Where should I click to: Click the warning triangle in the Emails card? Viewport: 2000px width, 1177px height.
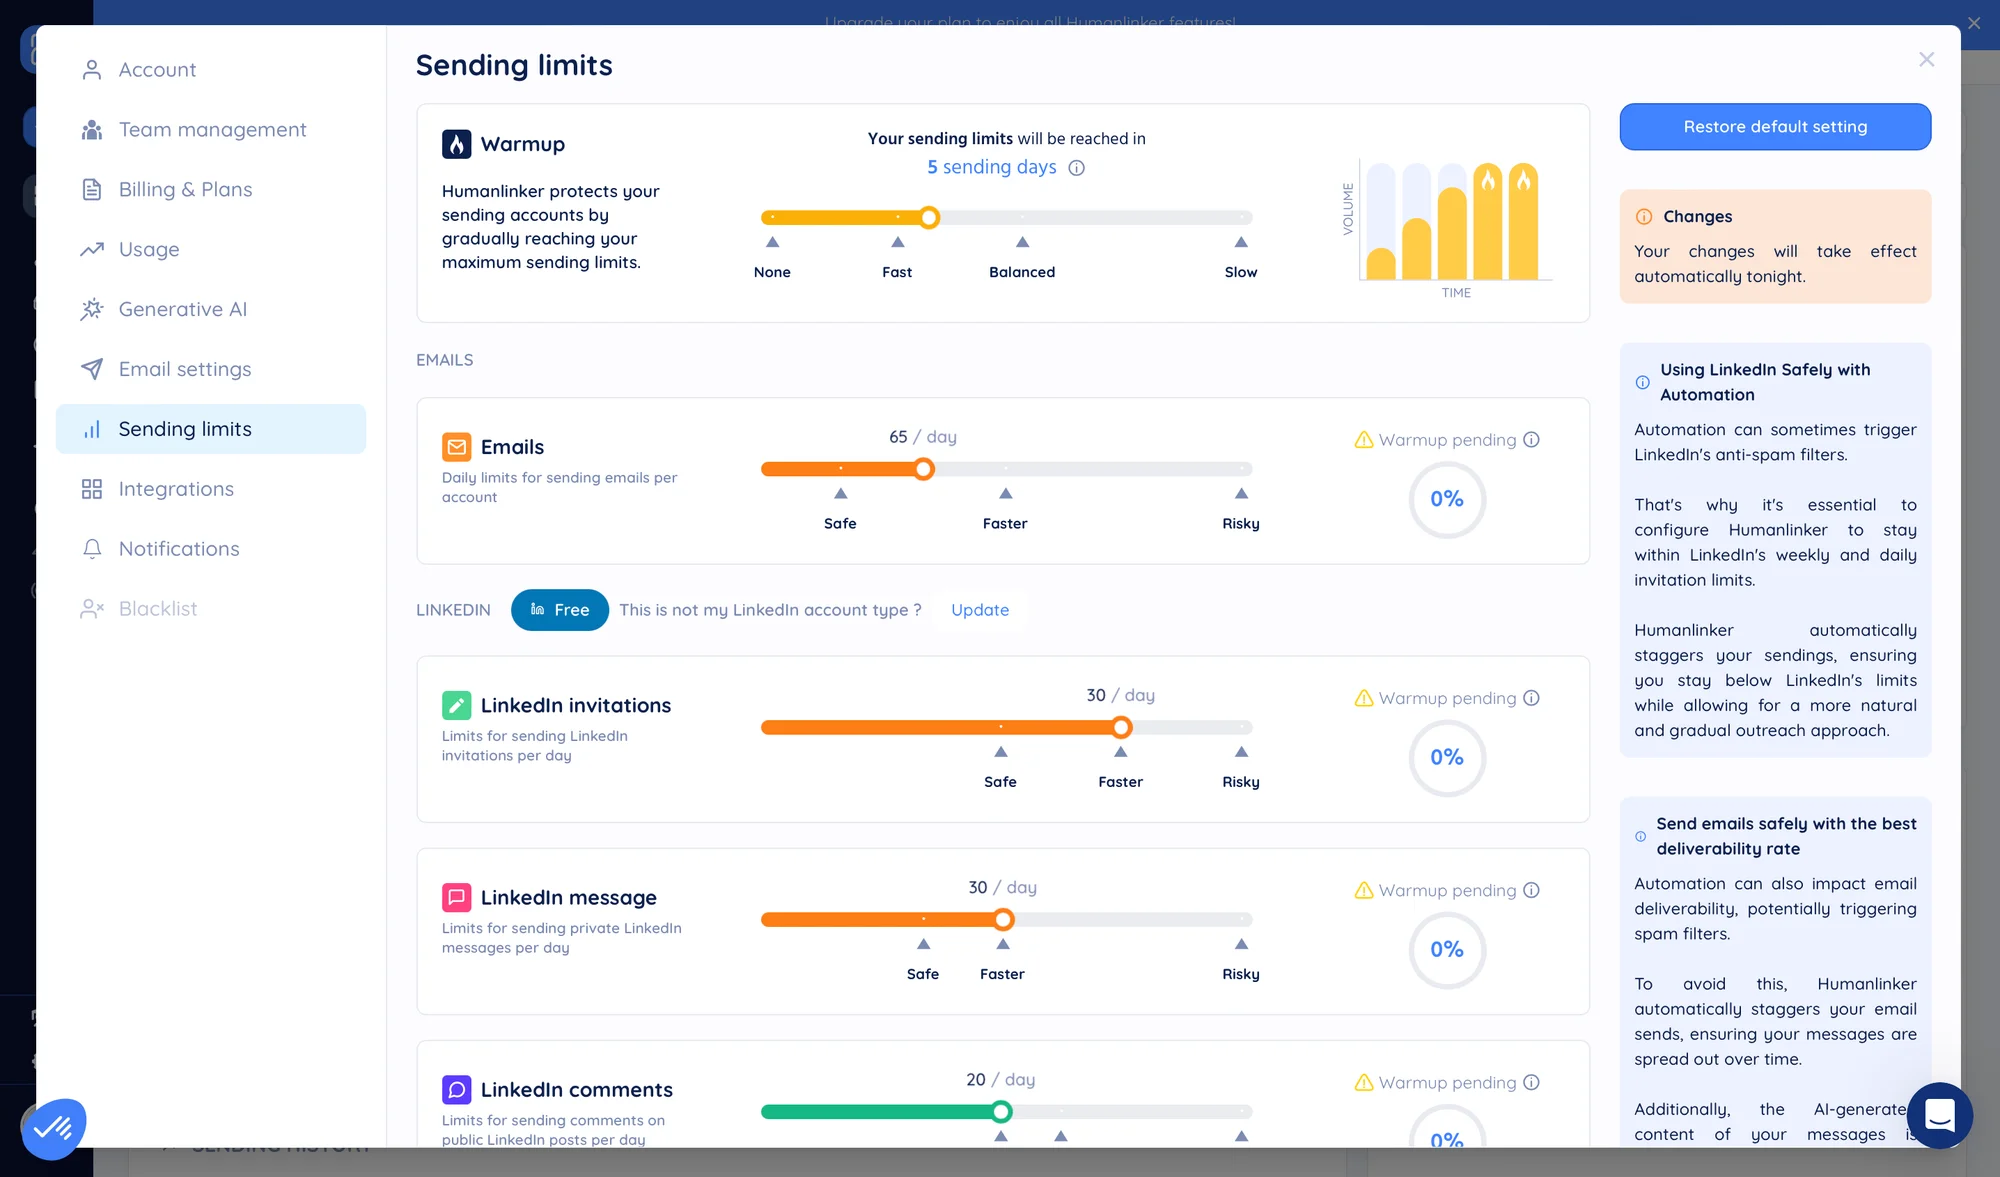(x=1364, y=440)
